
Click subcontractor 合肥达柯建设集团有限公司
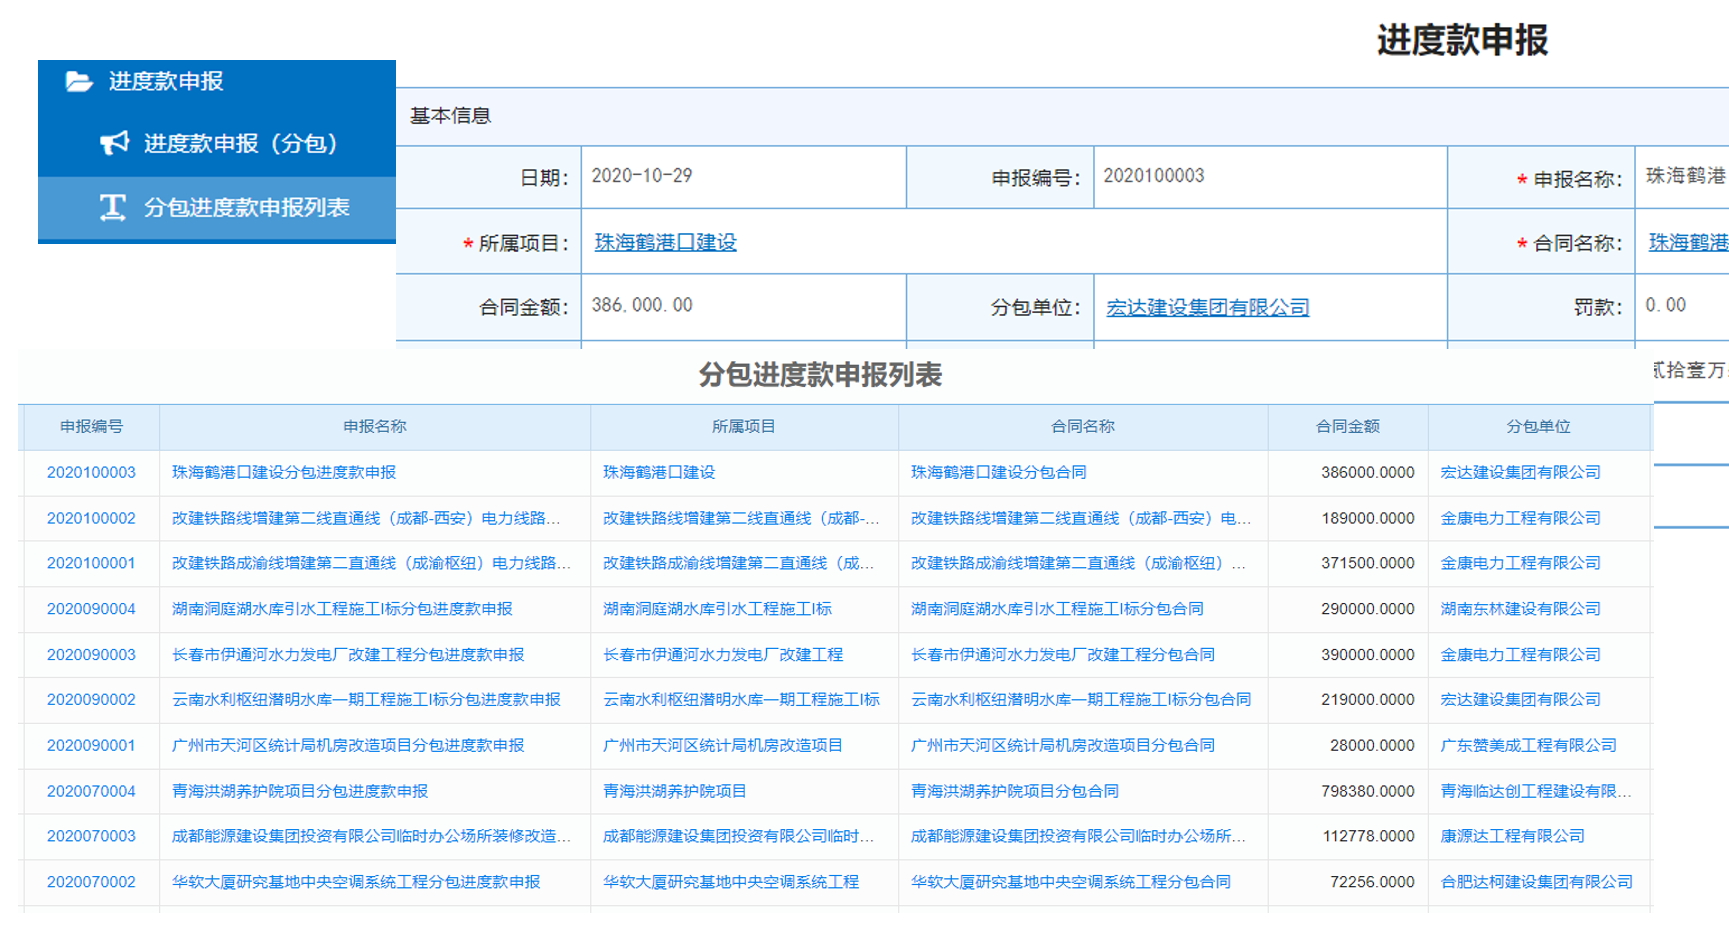tap(1536, 883)
